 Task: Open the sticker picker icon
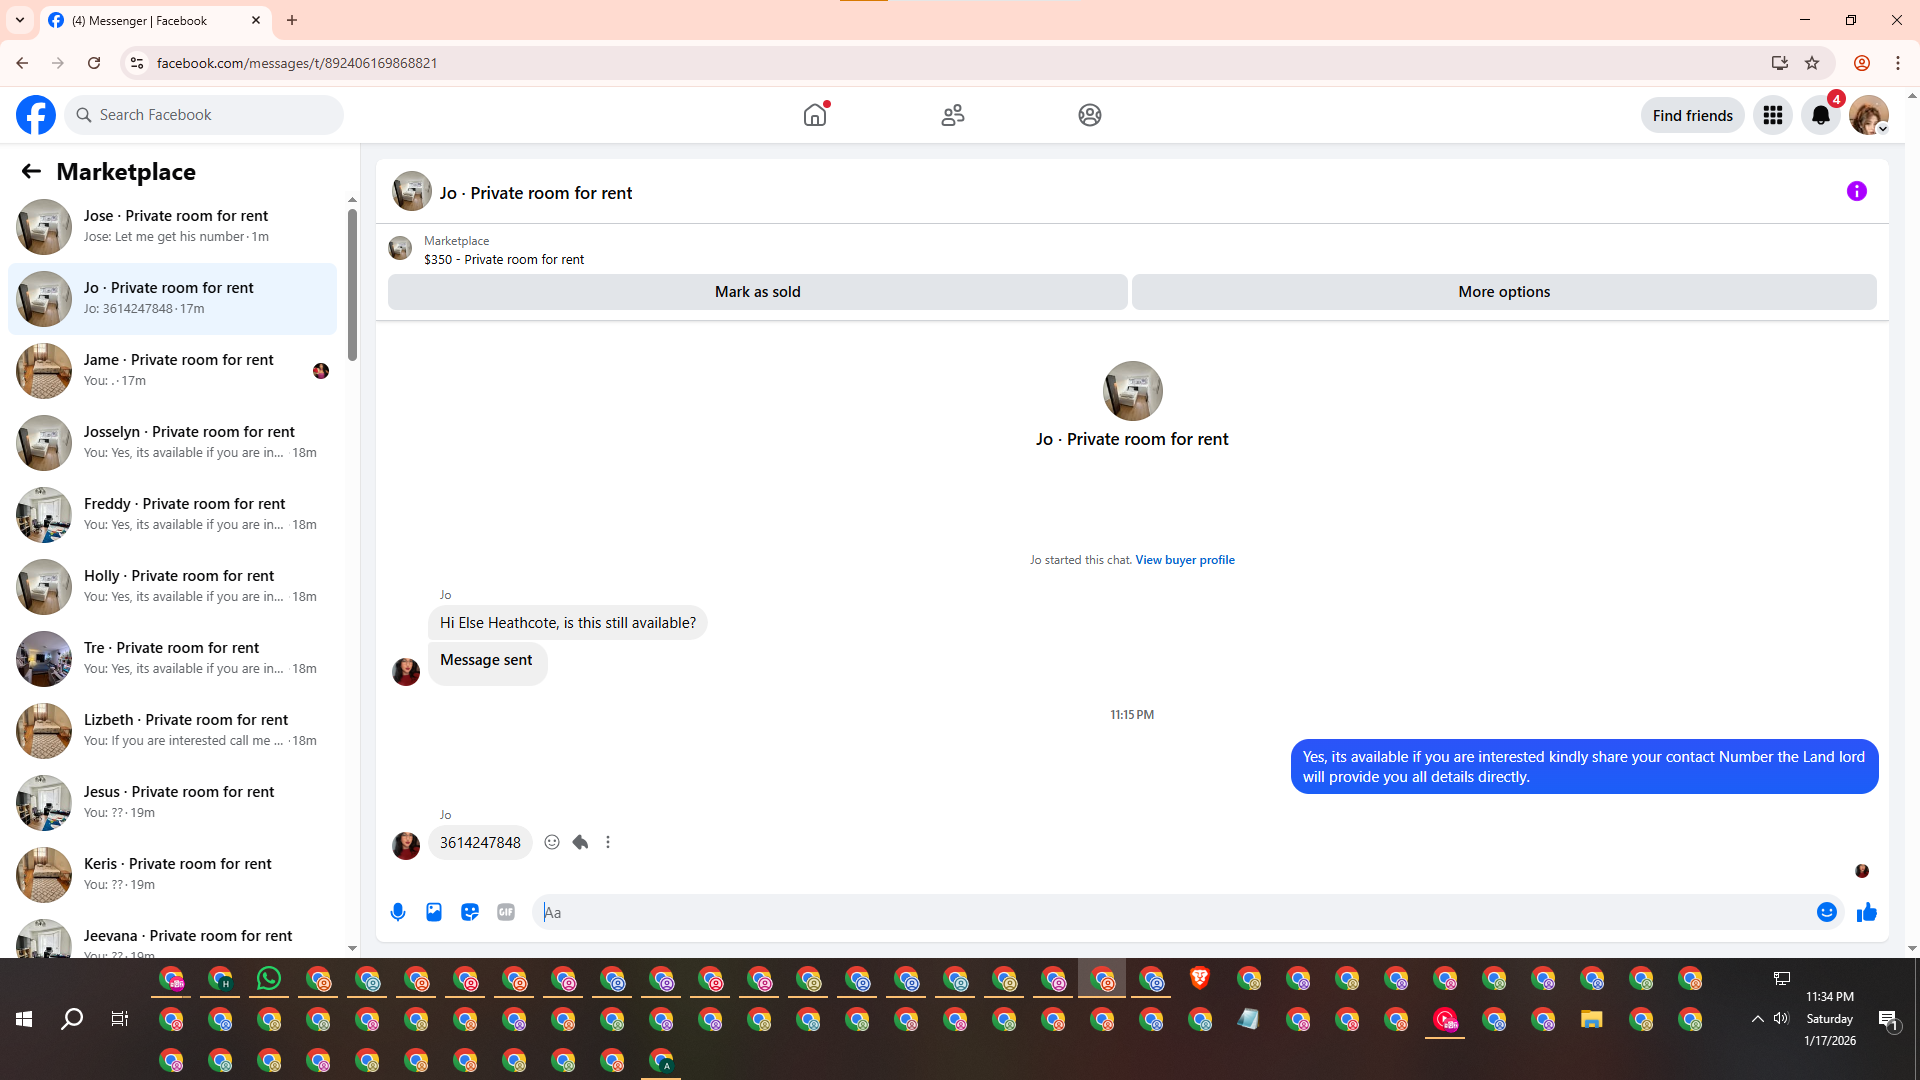(470, 912)
